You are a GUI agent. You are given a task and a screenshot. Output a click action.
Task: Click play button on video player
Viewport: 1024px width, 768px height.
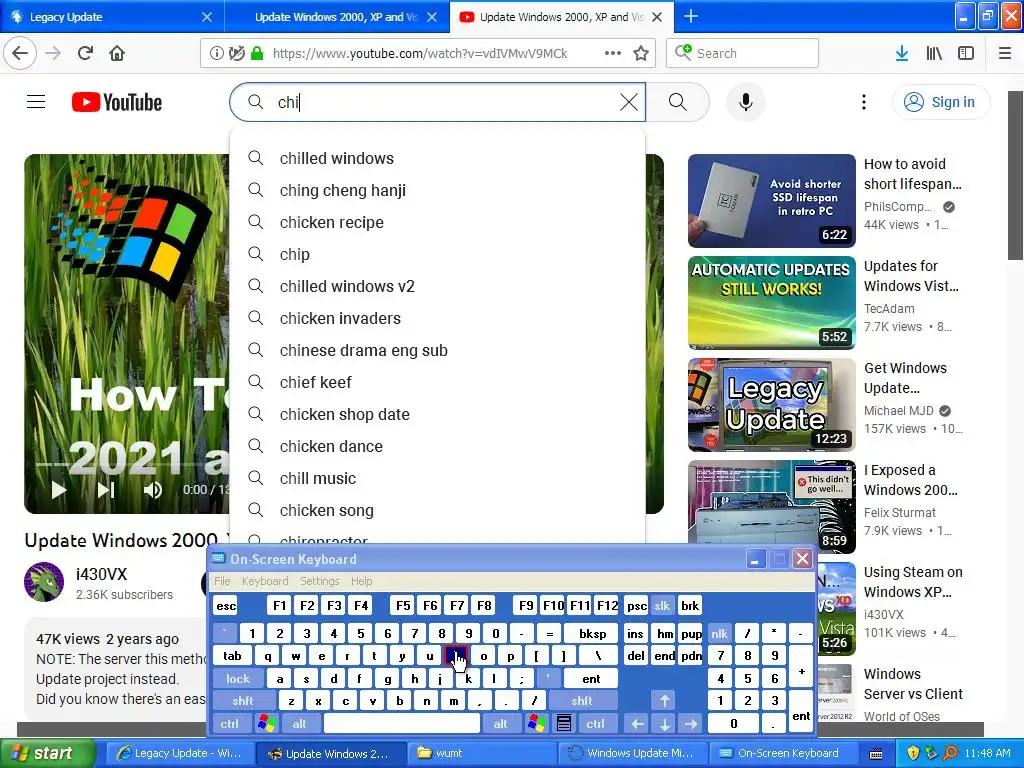point(59,490)
